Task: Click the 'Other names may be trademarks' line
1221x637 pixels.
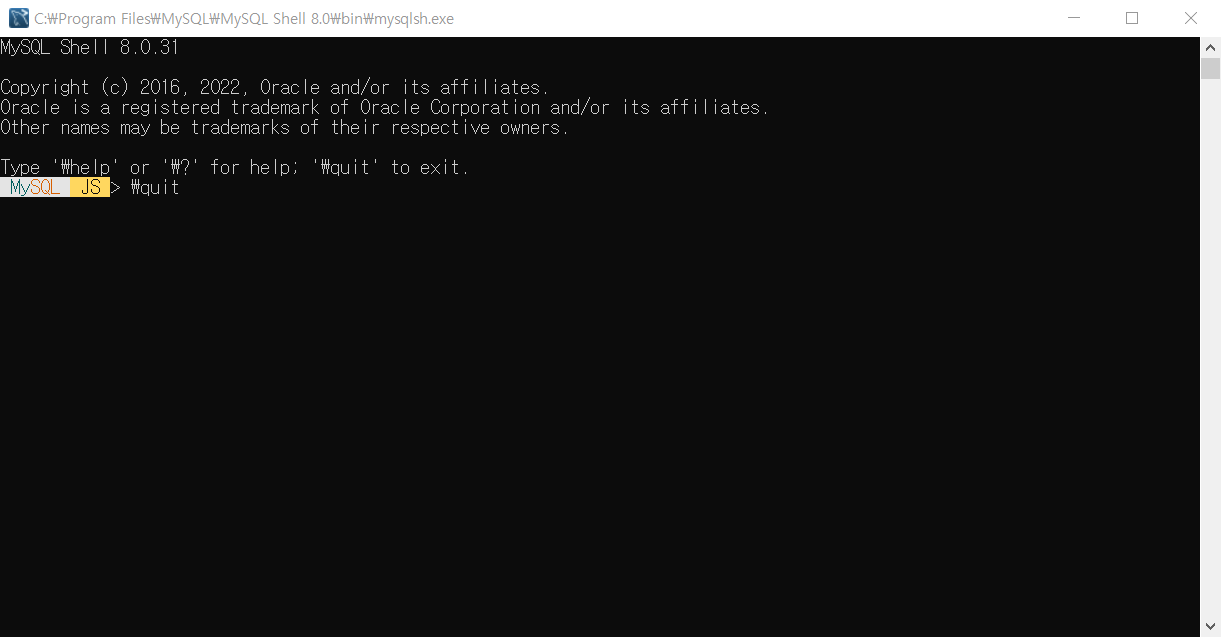Action: [x=285, y=127]
